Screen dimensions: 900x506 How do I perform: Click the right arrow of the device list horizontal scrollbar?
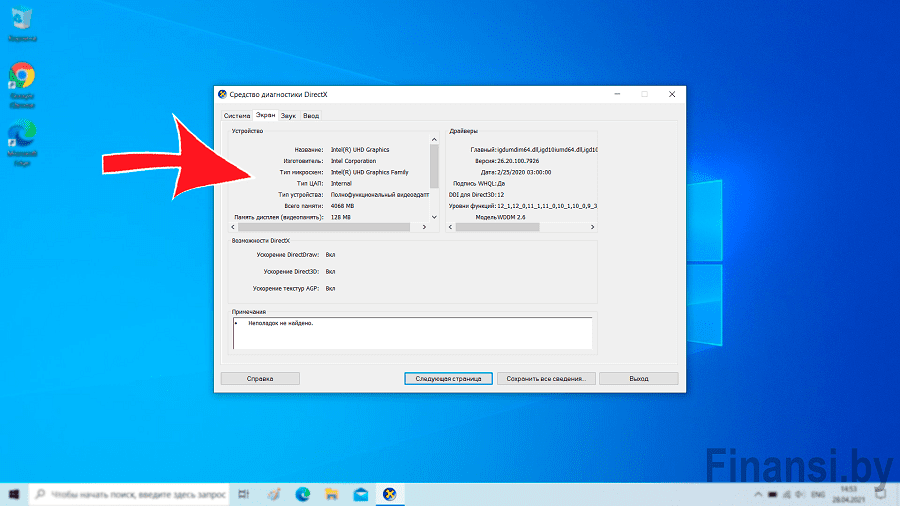[x=424, y=227]
